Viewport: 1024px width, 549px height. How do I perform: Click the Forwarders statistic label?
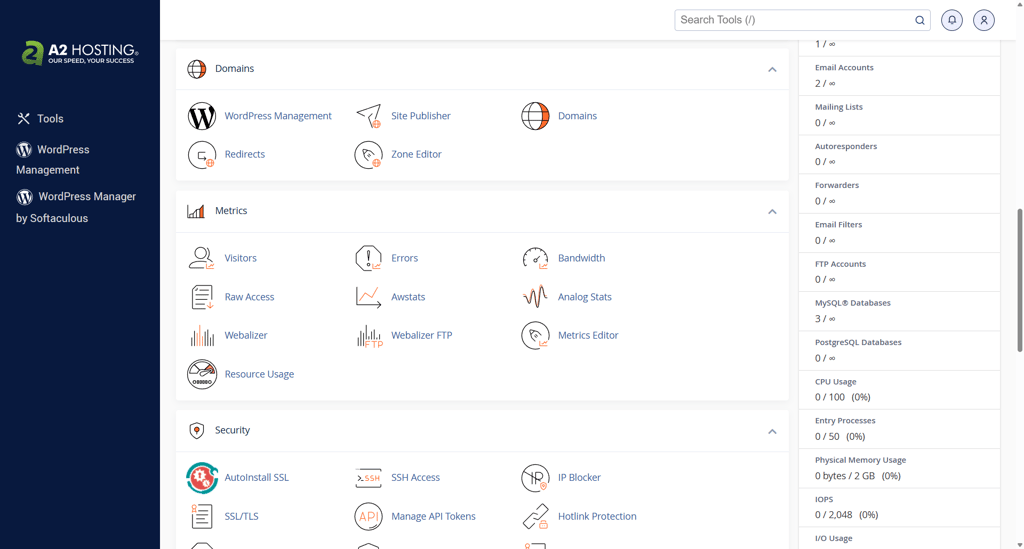pos(837,185)
